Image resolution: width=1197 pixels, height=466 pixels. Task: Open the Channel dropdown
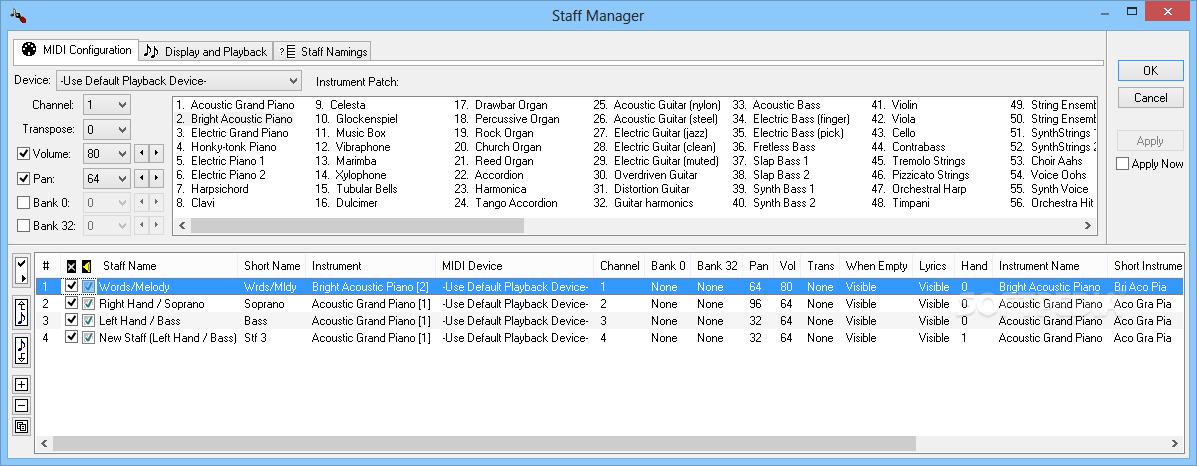pos(107,105)
